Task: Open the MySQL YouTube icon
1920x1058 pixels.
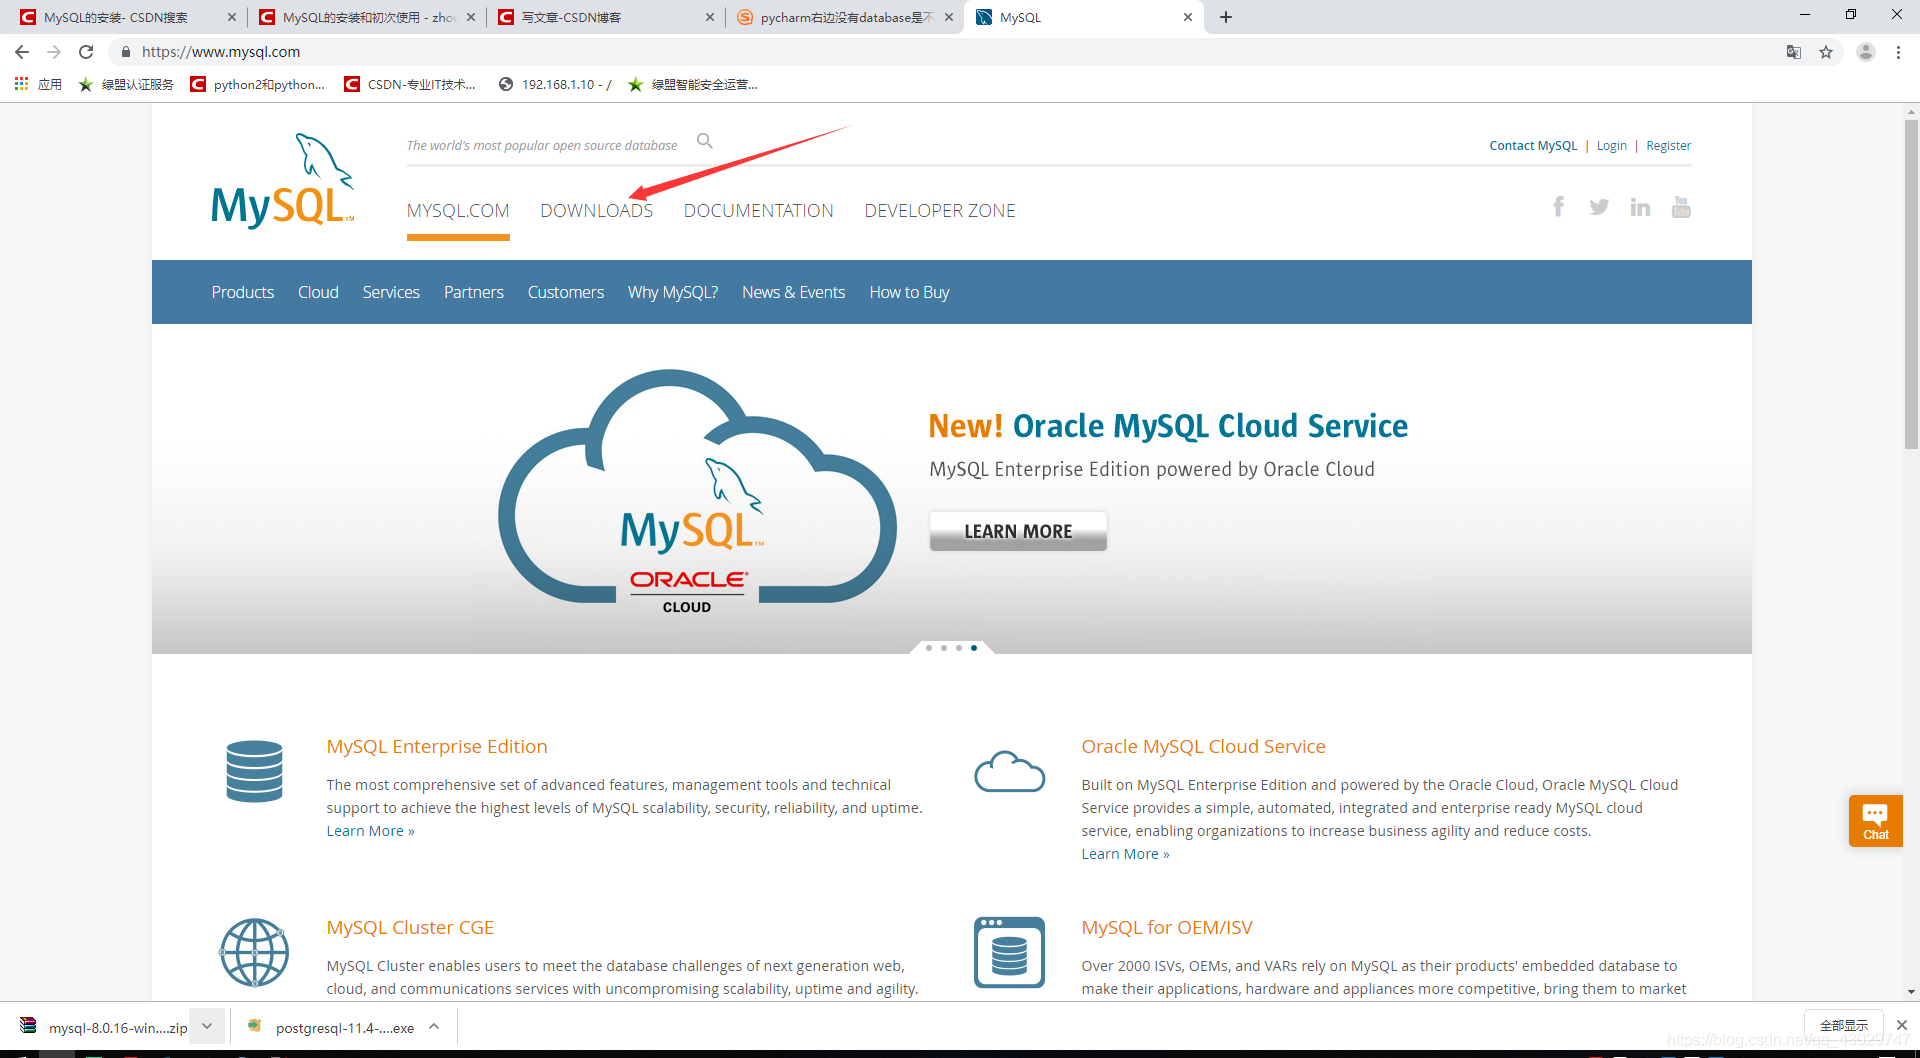Action: pos(1681,207)
